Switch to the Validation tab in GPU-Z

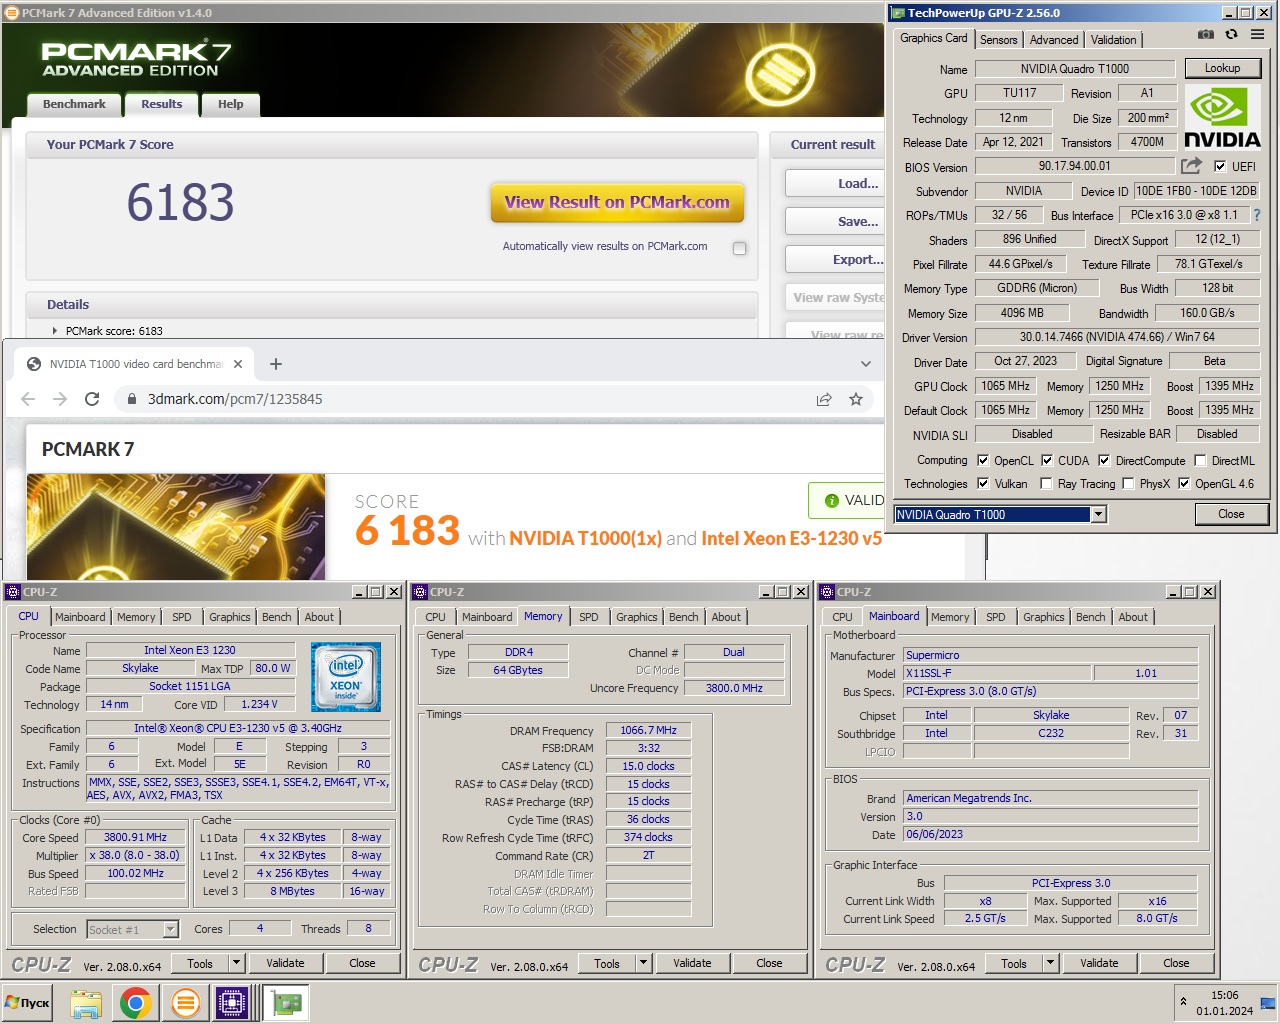pyautogui.click(x=1113, y=40)
